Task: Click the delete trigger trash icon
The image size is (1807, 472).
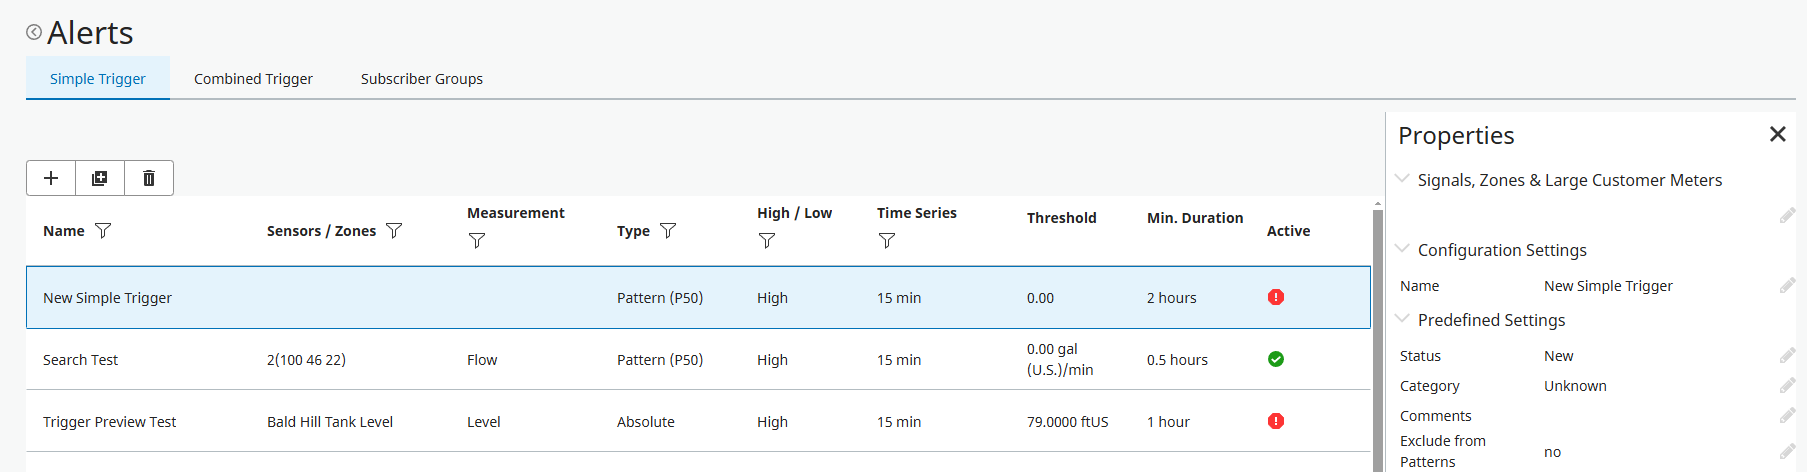Action: [149, 178]
